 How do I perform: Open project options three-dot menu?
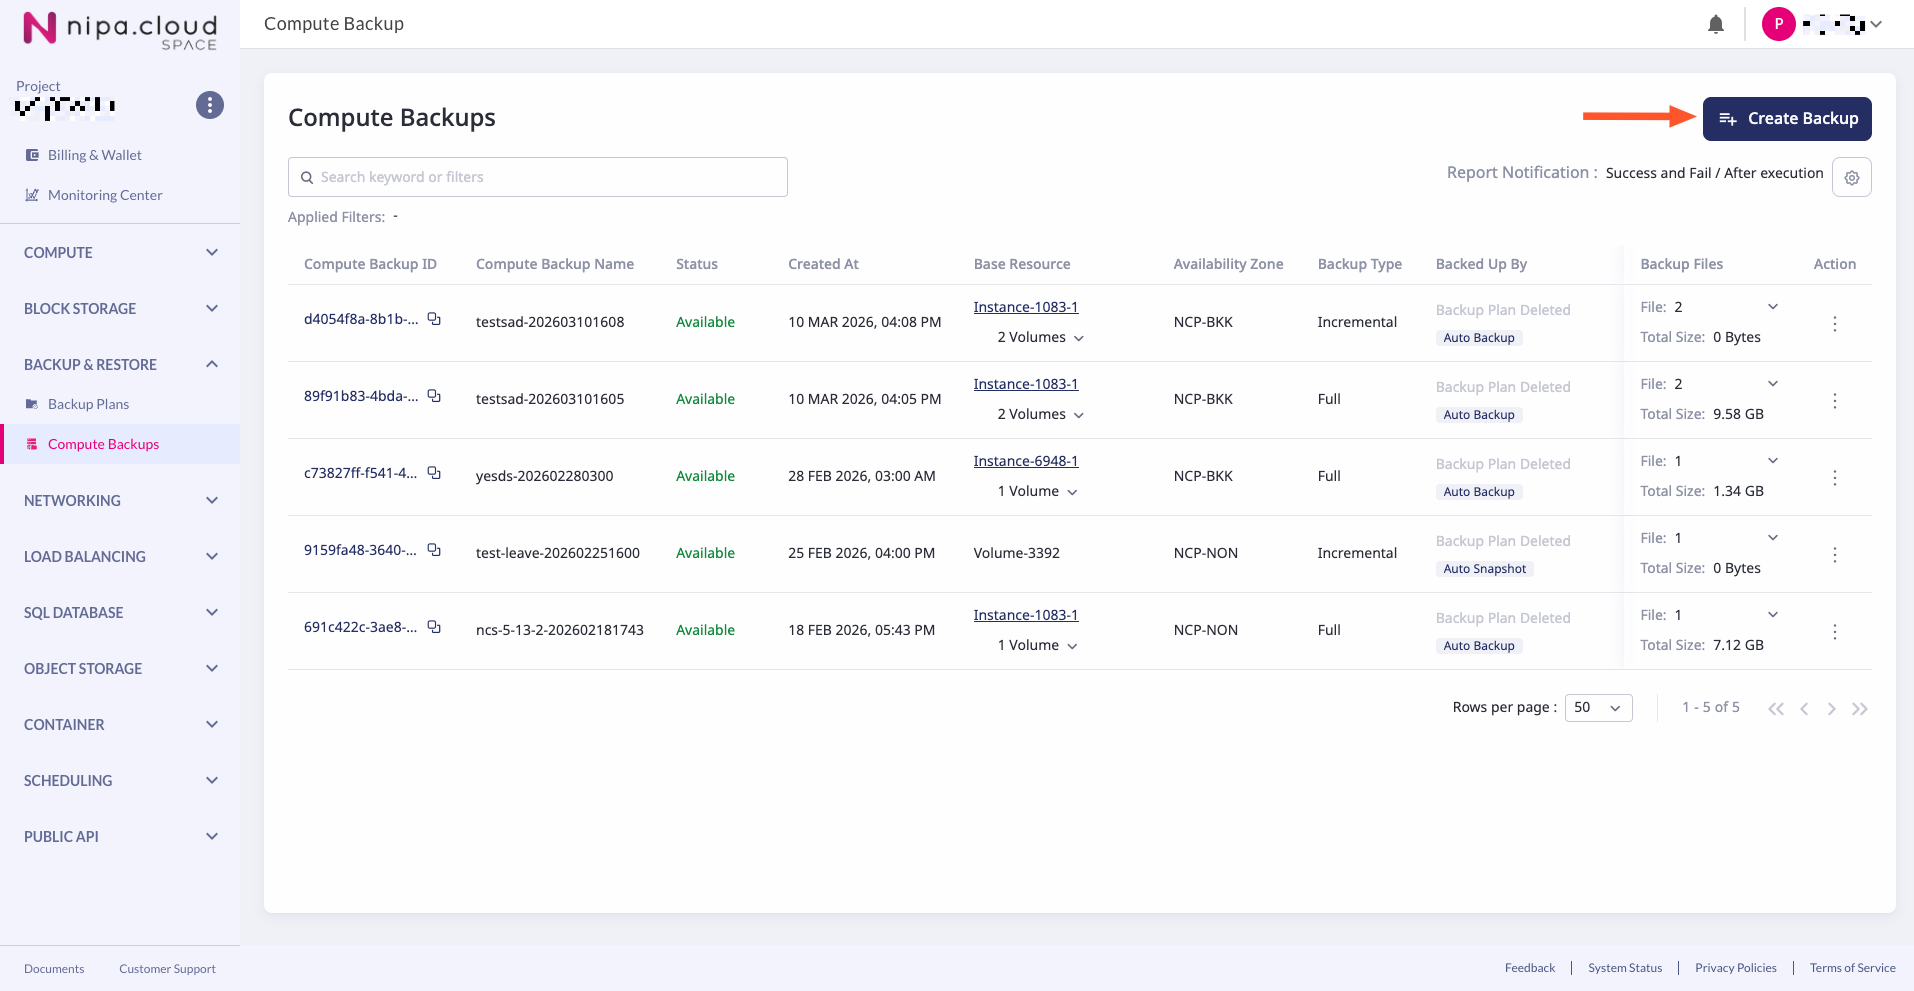tap(209, 105)
